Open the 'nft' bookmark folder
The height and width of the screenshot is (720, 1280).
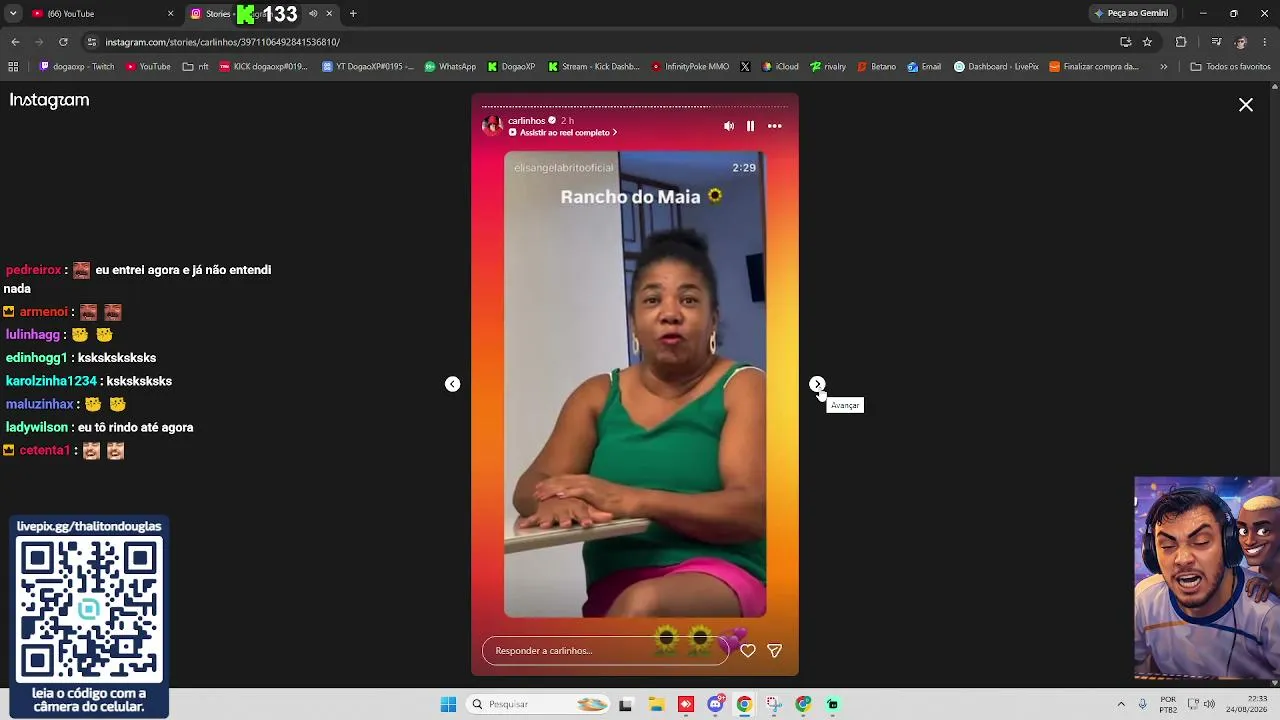[x=196, y=67]
